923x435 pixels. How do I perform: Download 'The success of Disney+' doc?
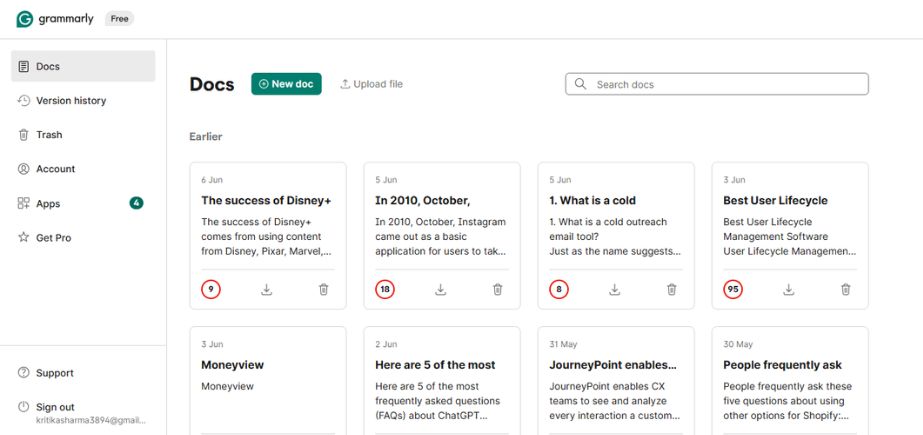267,290
